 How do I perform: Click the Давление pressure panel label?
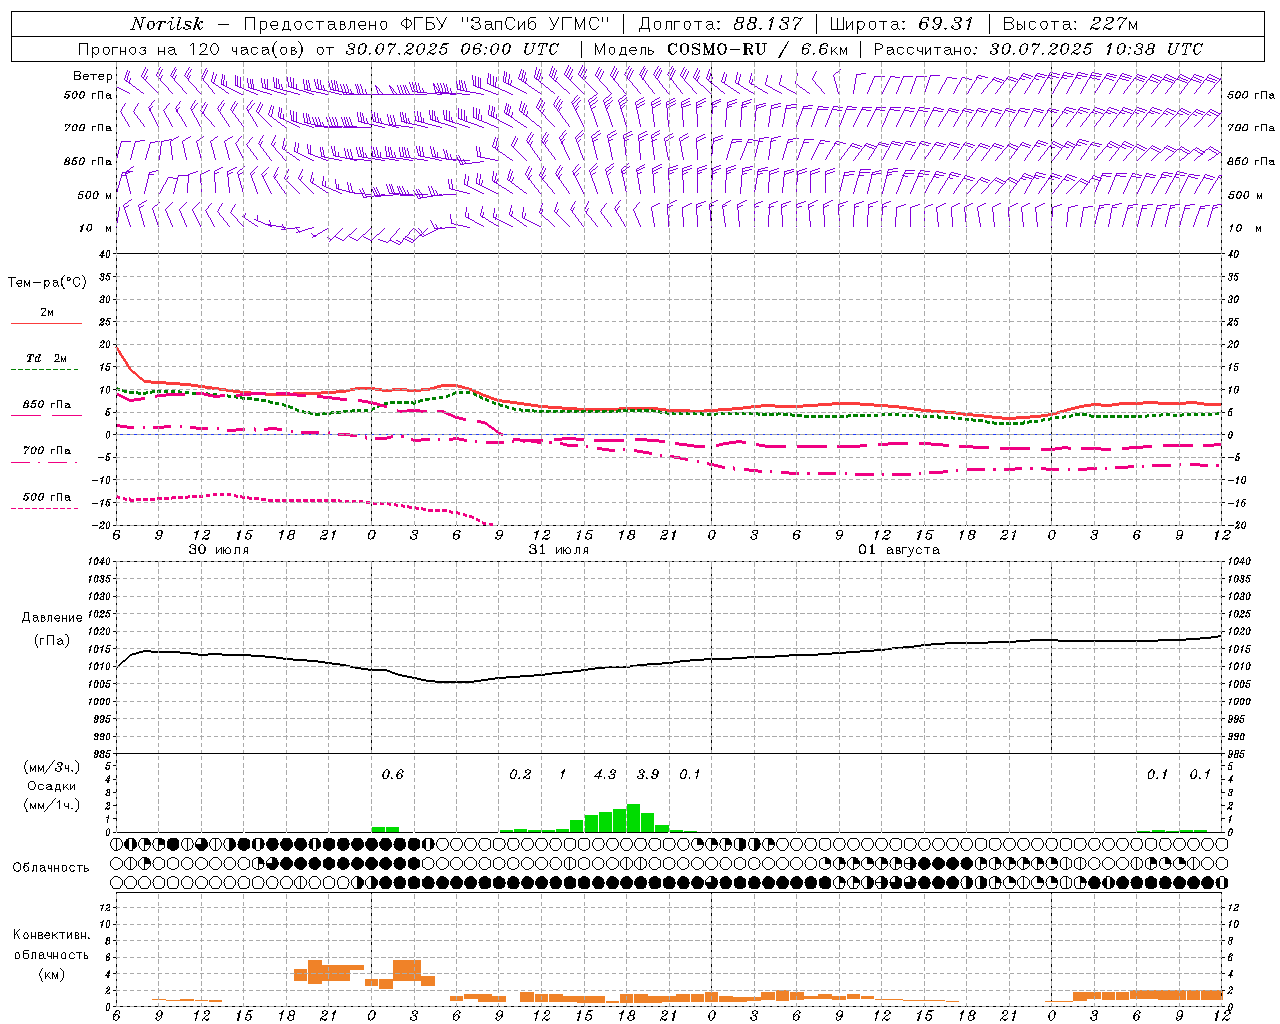50,618
